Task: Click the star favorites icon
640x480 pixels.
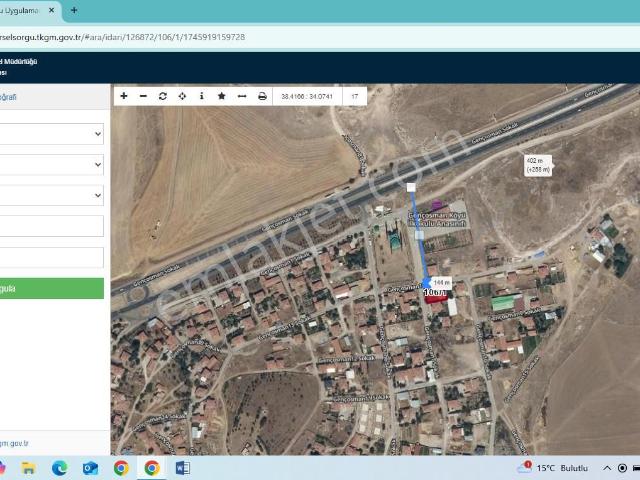Action: (x=222, y=97)
